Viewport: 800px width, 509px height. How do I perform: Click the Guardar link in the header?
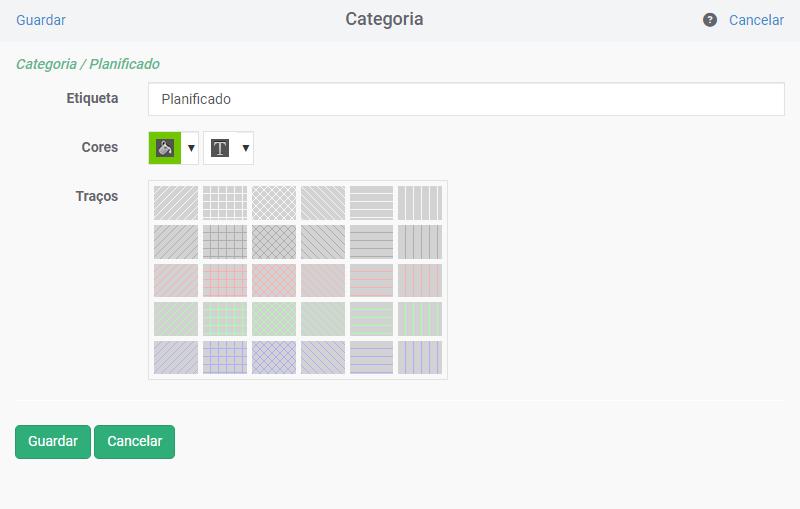pyautogui.click(x=41, y=20)
